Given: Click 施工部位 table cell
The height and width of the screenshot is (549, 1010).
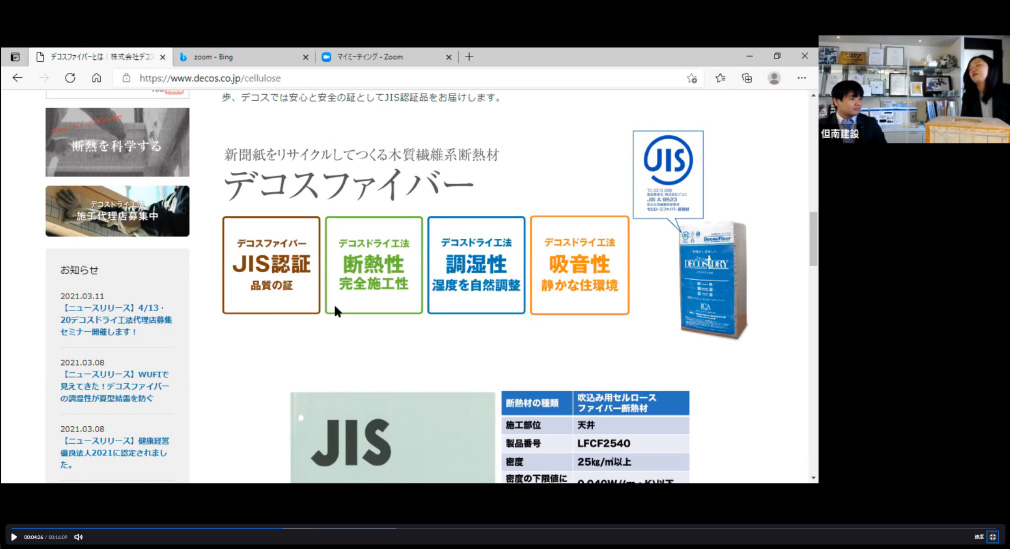Looking at the screenshot, I should click(x=537, y=425).
